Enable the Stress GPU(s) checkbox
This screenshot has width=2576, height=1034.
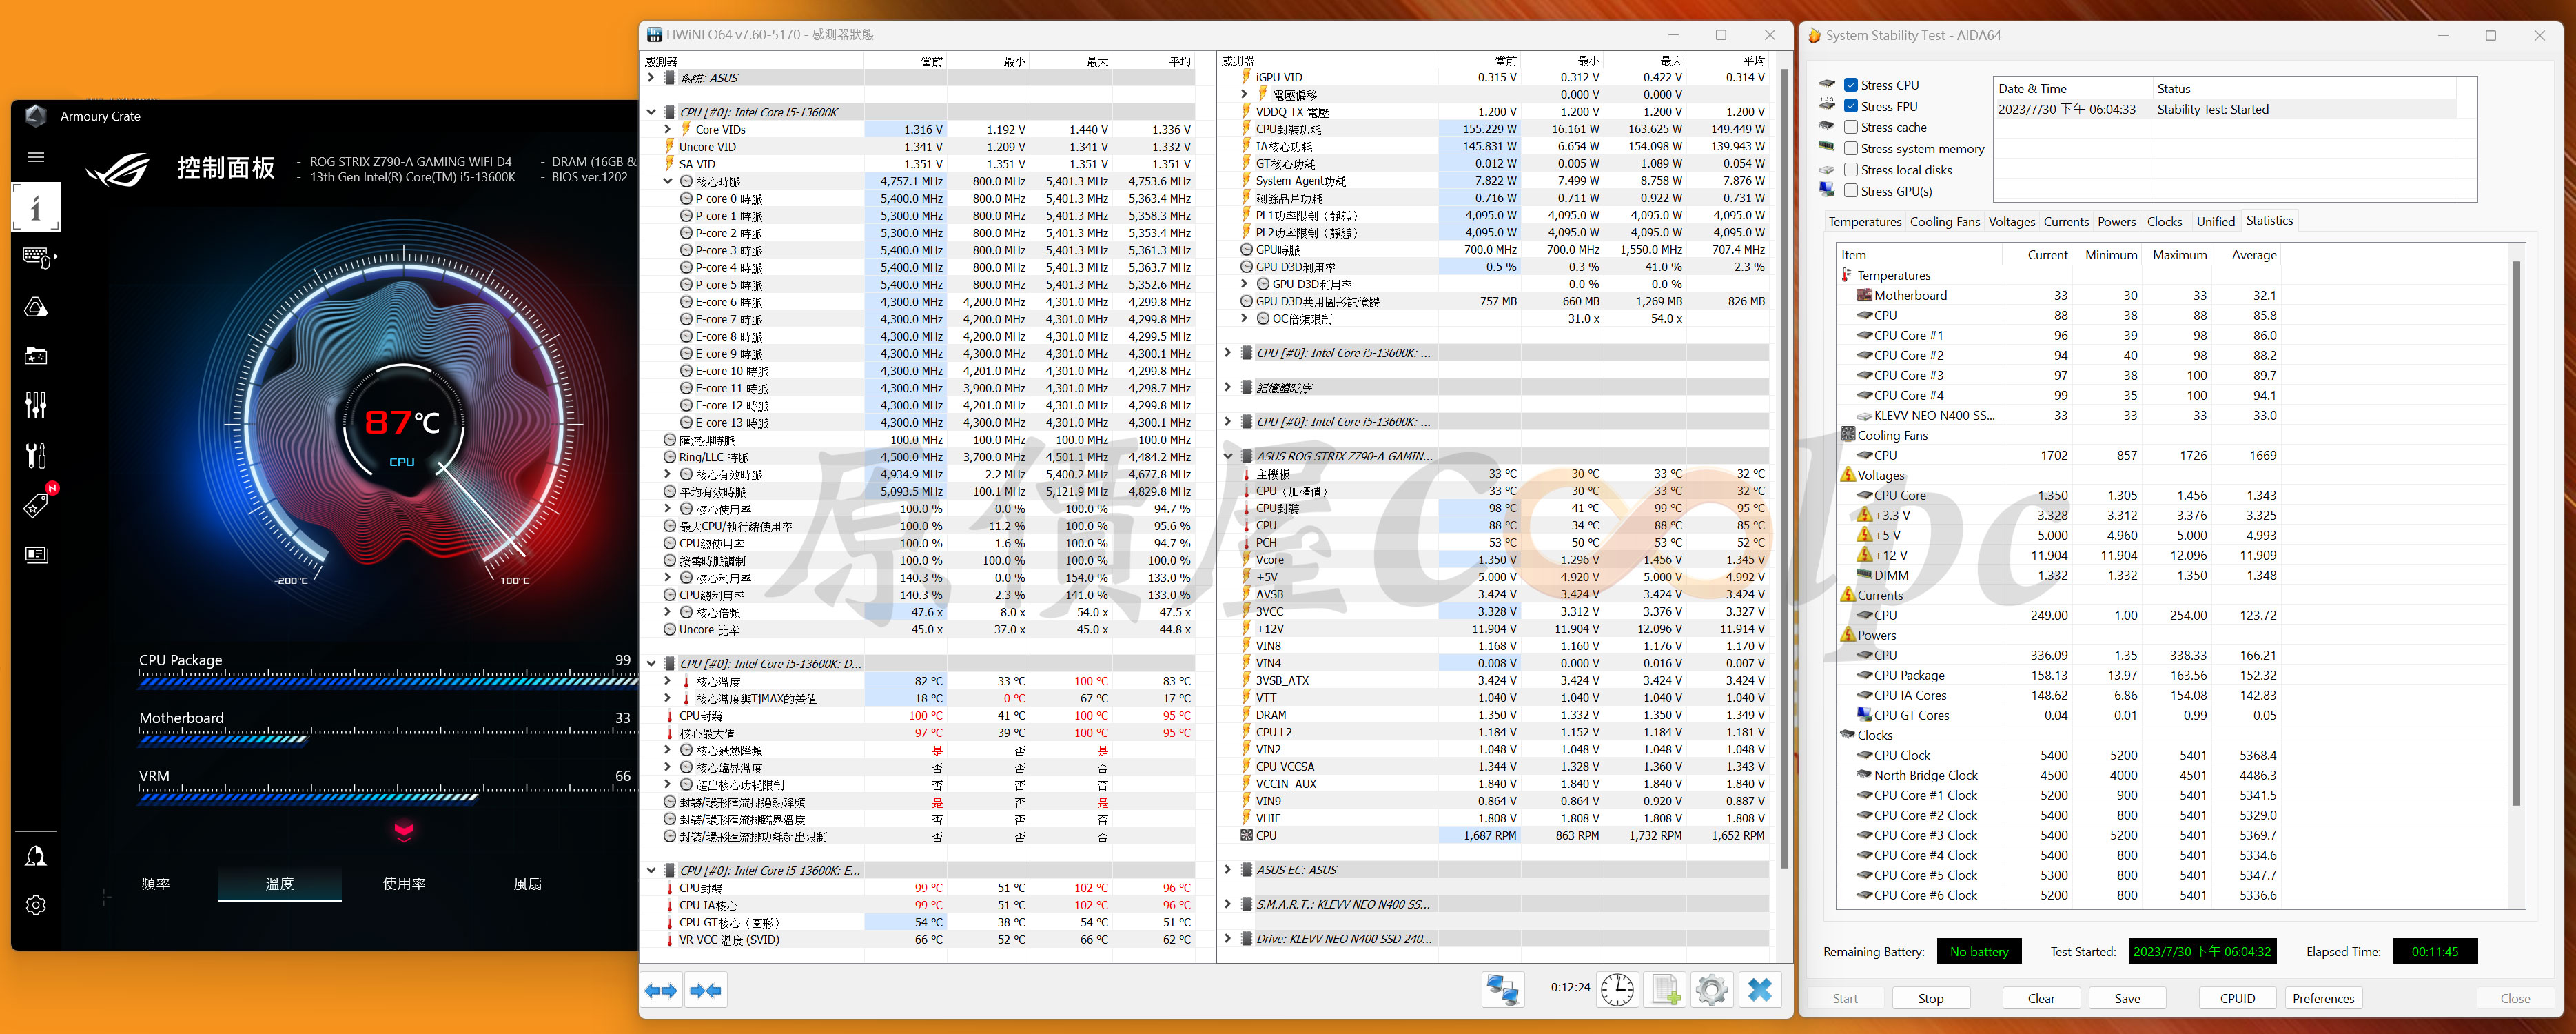1851,190
